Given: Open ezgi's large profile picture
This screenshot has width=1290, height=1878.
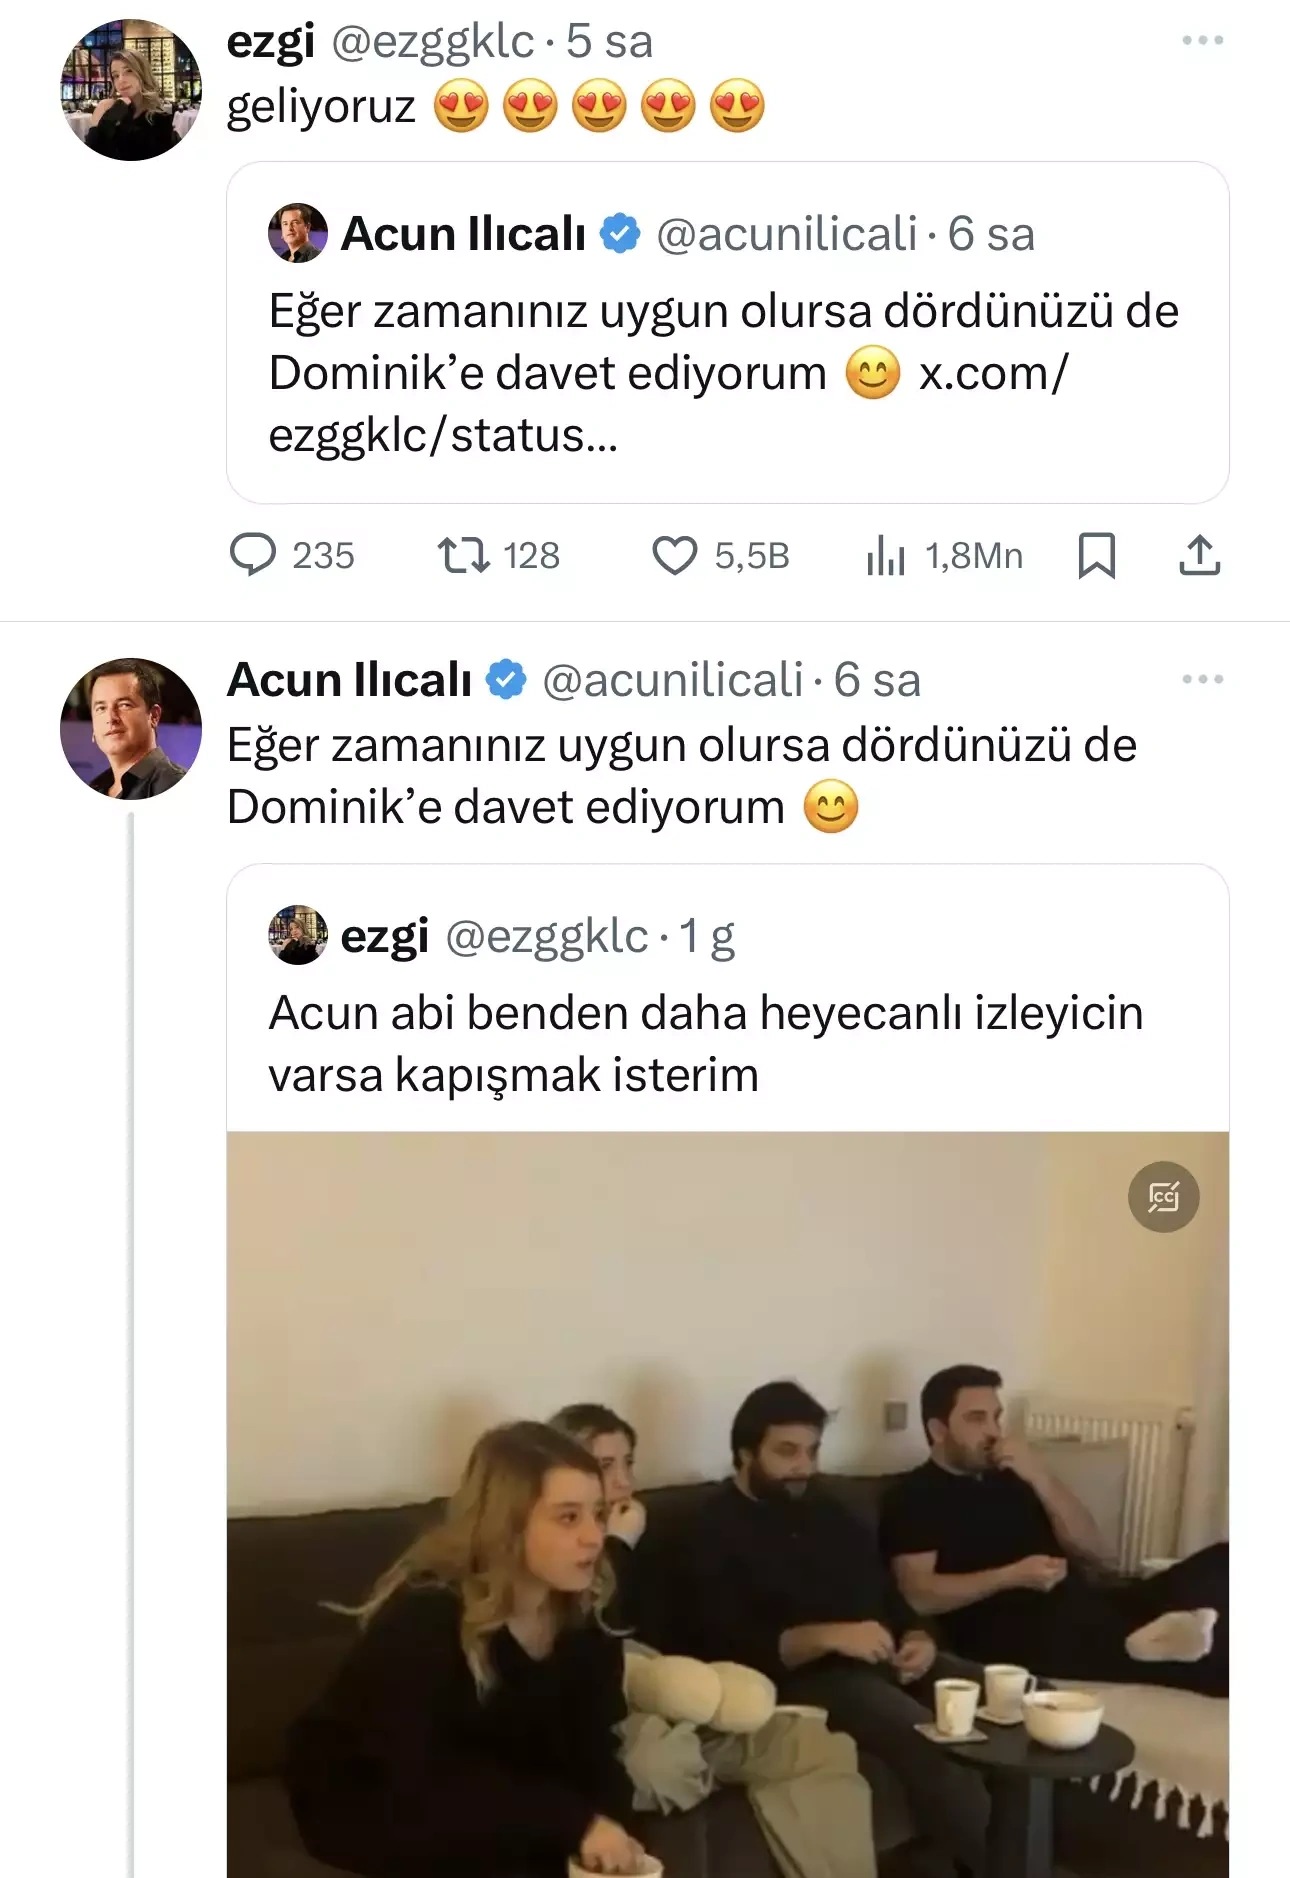Looking at the screenshot, I should [131, 90].
